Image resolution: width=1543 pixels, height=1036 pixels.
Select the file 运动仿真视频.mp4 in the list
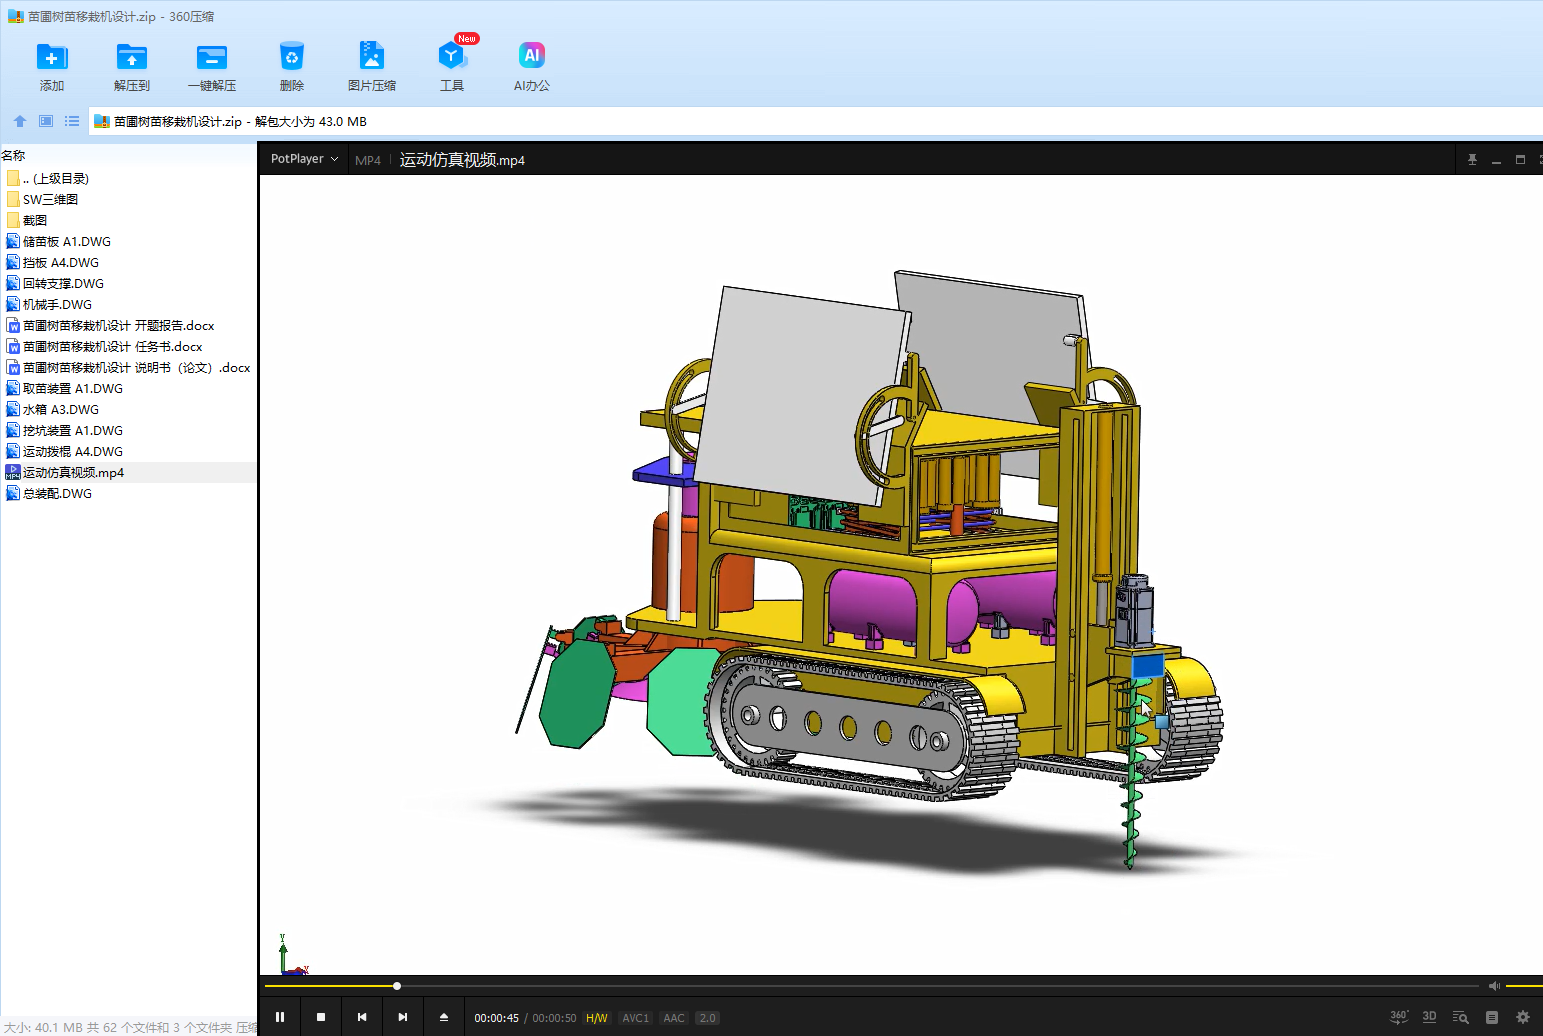[x=128, y=472]
